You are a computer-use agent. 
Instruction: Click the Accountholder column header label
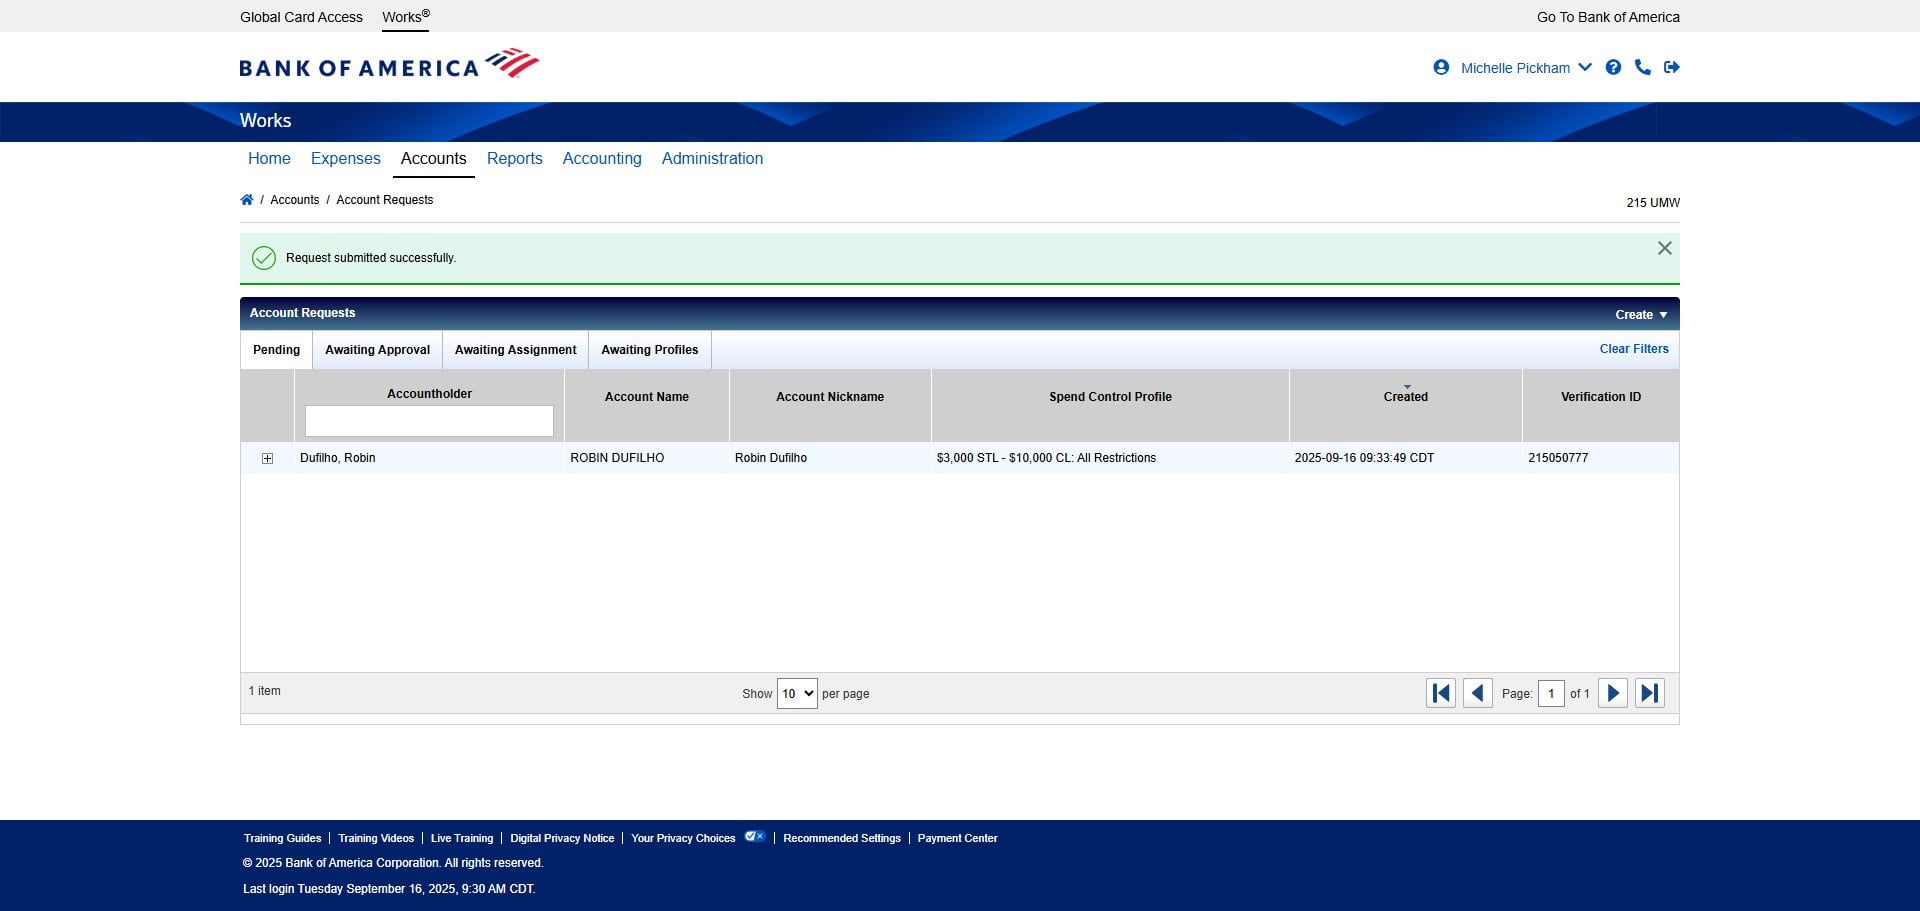429,394
